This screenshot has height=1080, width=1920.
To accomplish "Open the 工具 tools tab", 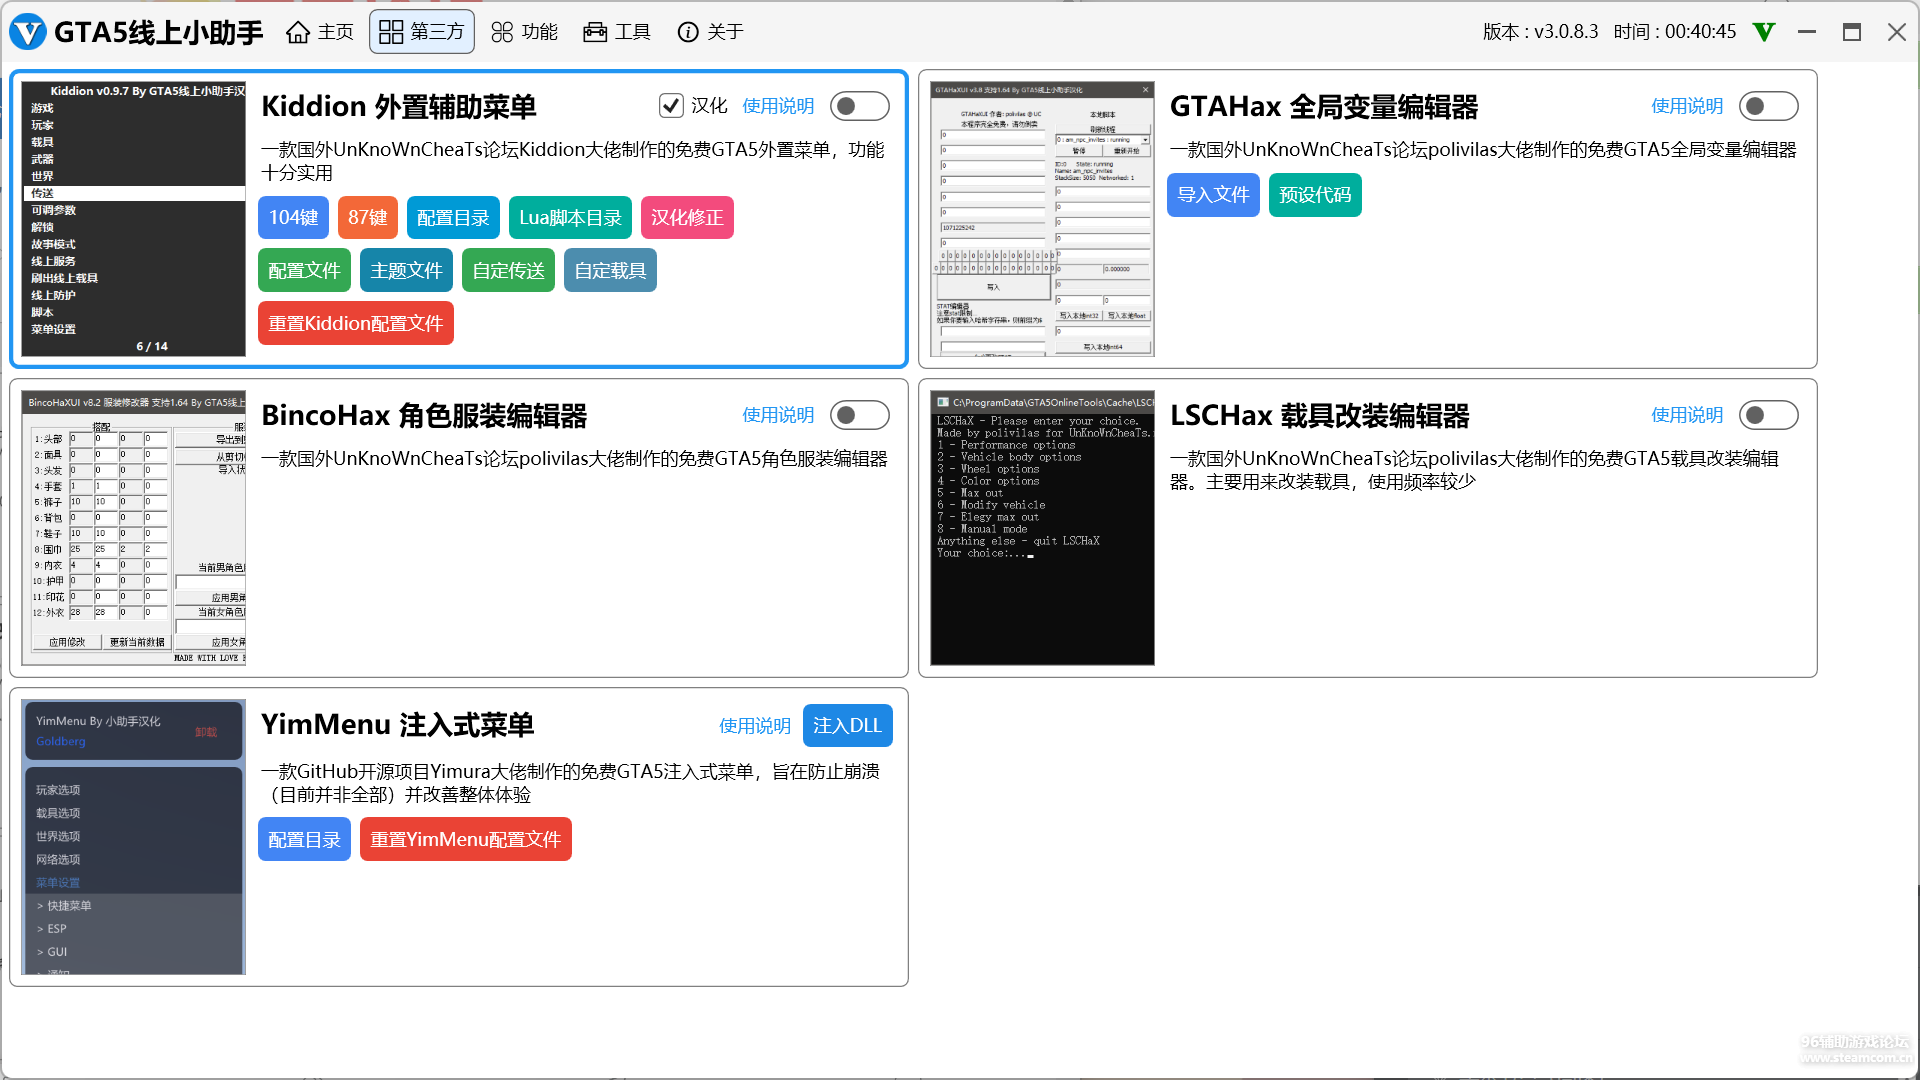I will pos(616,32).
